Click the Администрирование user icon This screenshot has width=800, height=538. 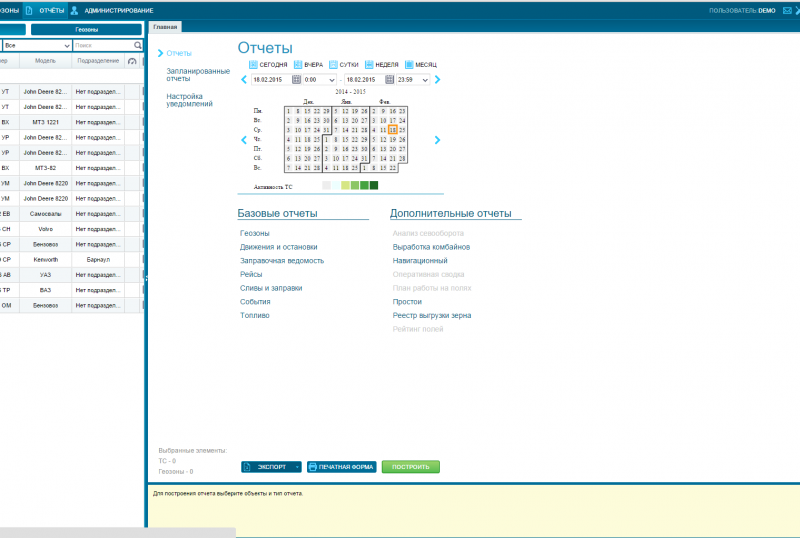point(74,10)
